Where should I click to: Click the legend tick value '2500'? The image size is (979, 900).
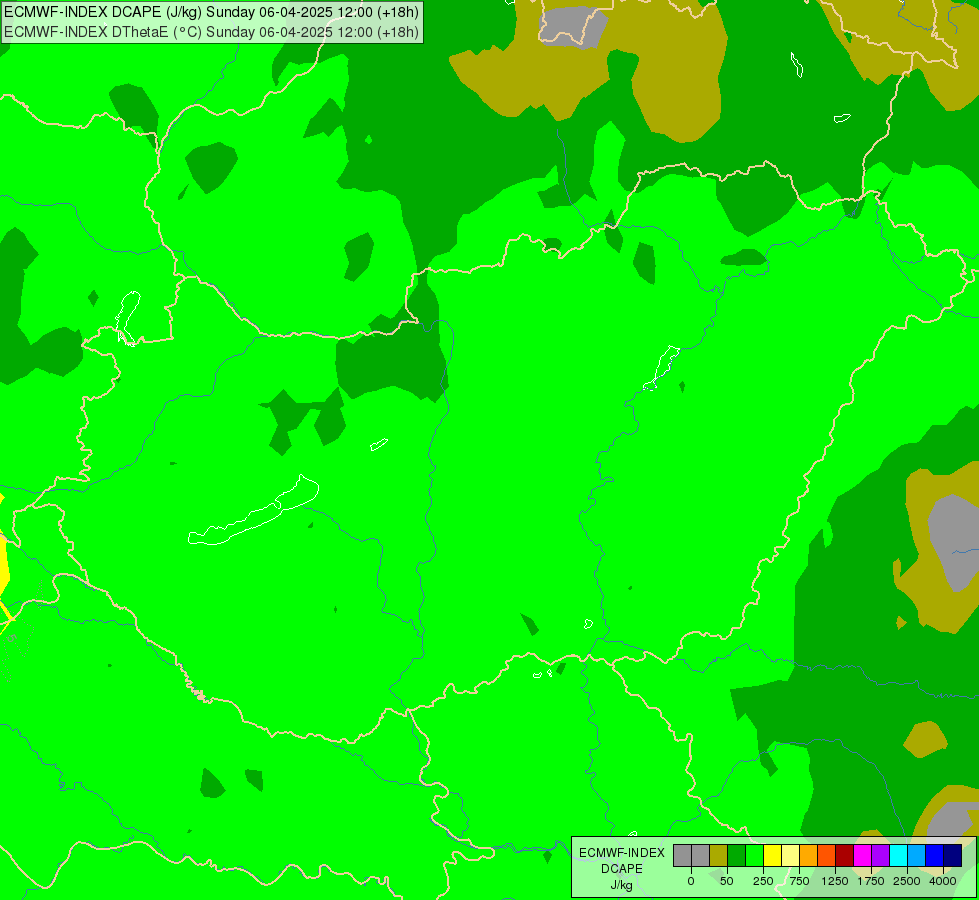point(907,881)
